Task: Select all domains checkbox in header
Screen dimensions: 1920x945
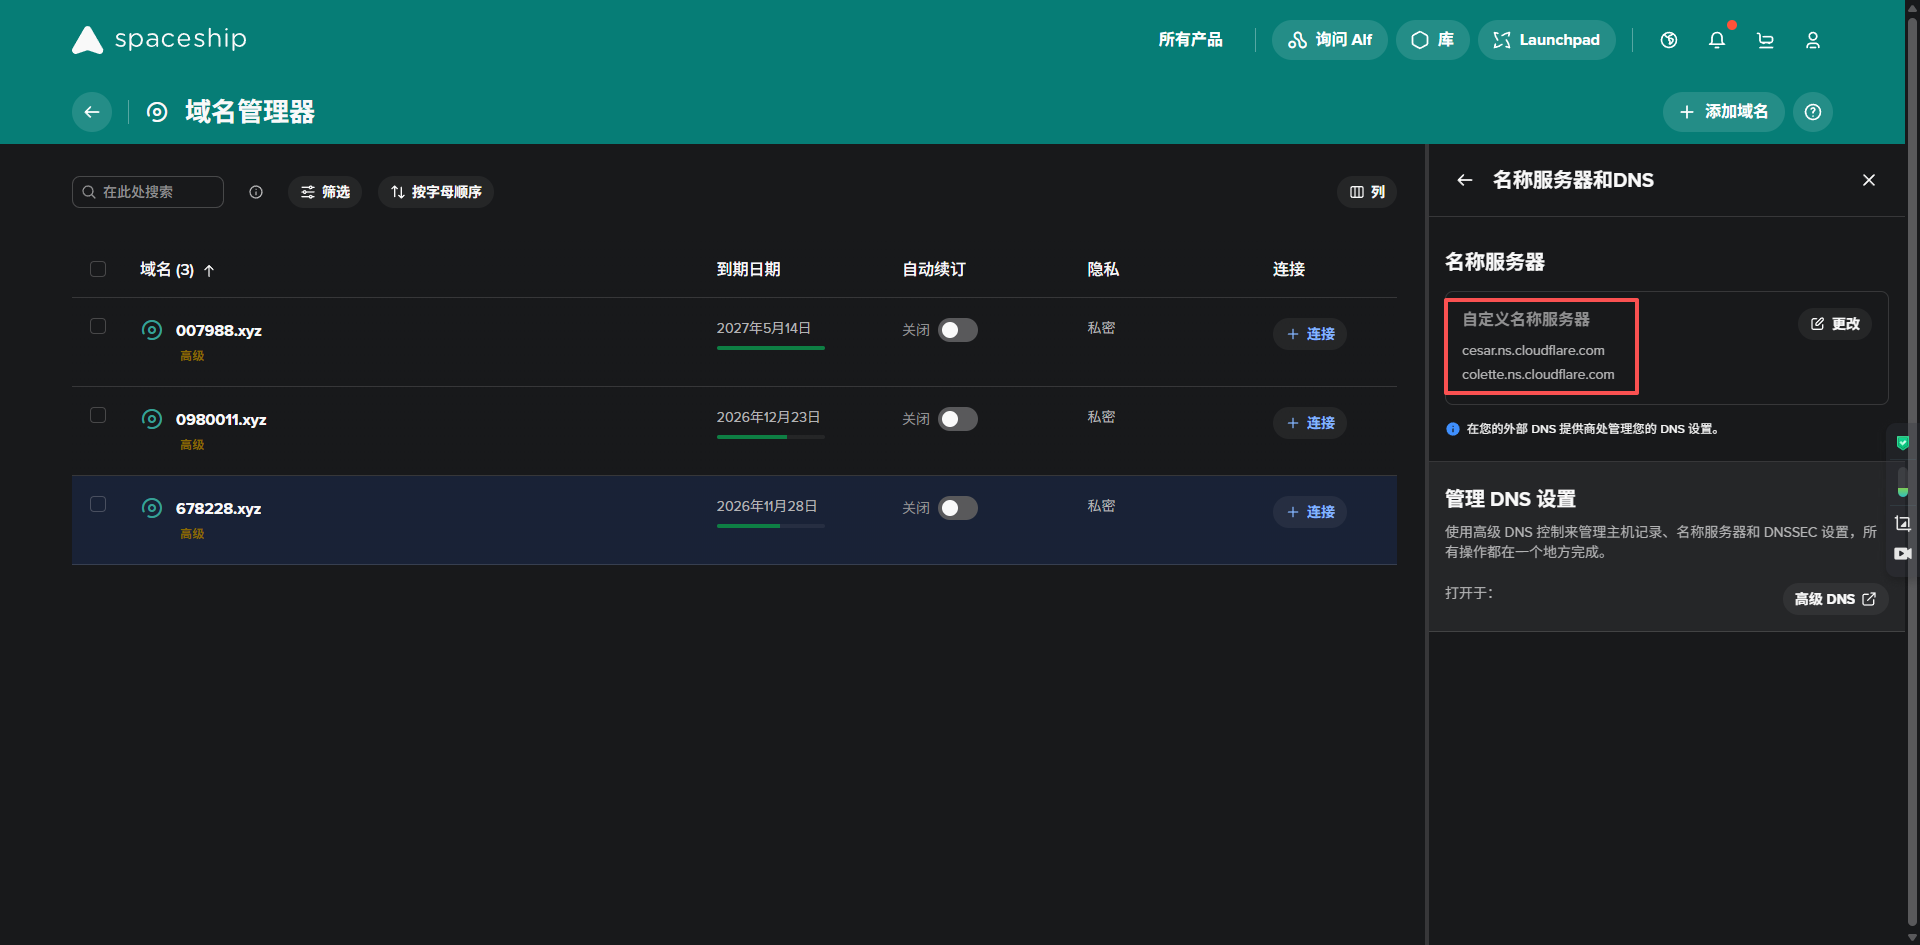Action: pos(98,269)
